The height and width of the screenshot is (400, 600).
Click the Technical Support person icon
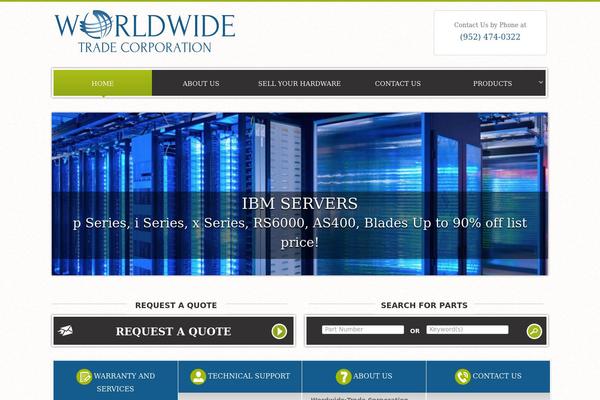pos(198,377)
